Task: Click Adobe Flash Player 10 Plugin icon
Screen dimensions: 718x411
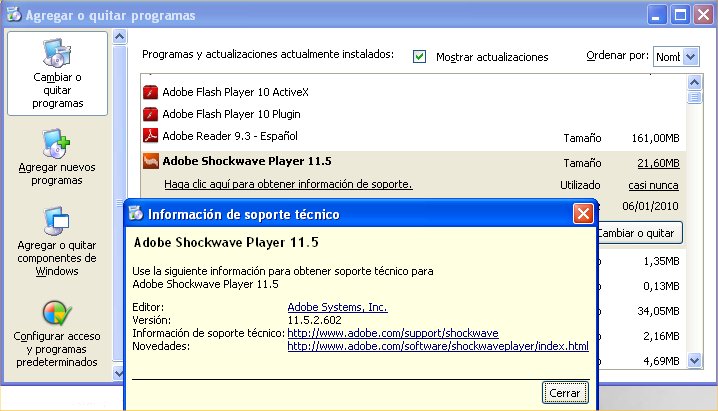Action: click(150, 114)
